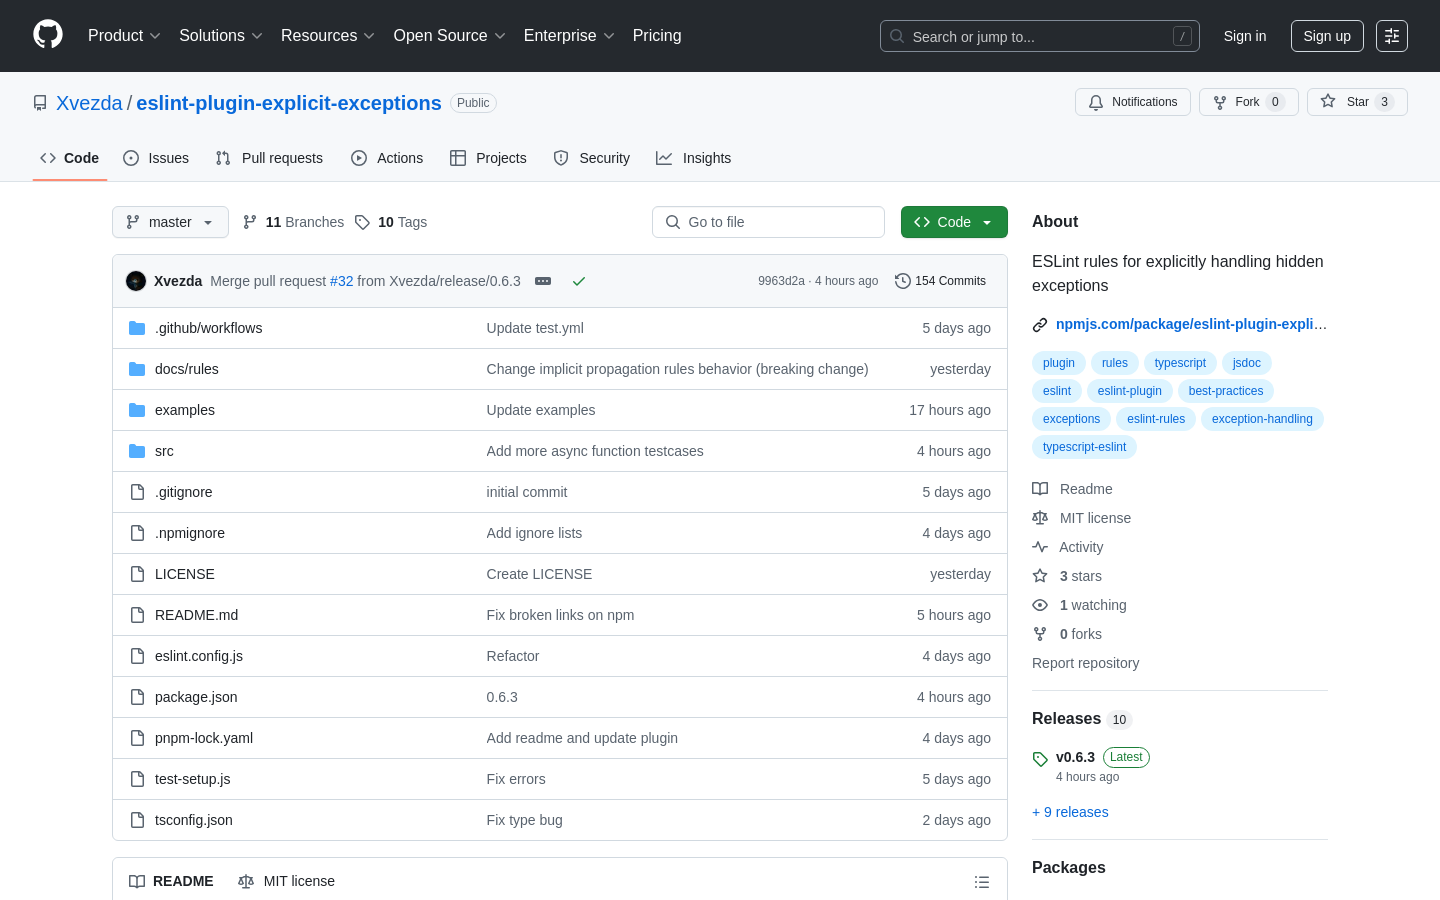Click Xvezda avatar in latest commit
The height and width of the screenshot is (900, 1440).
[x=136, y=281]
